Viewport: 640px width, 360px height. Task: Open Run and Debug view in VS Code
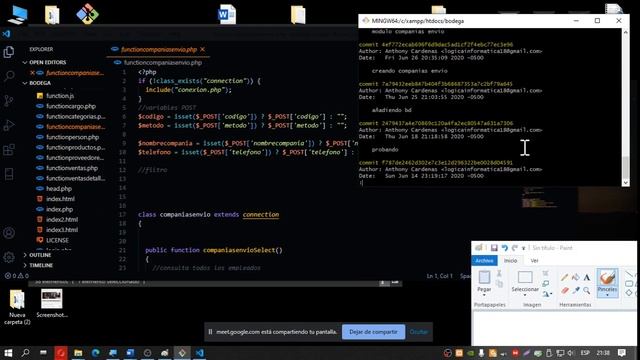coord(9,125)
